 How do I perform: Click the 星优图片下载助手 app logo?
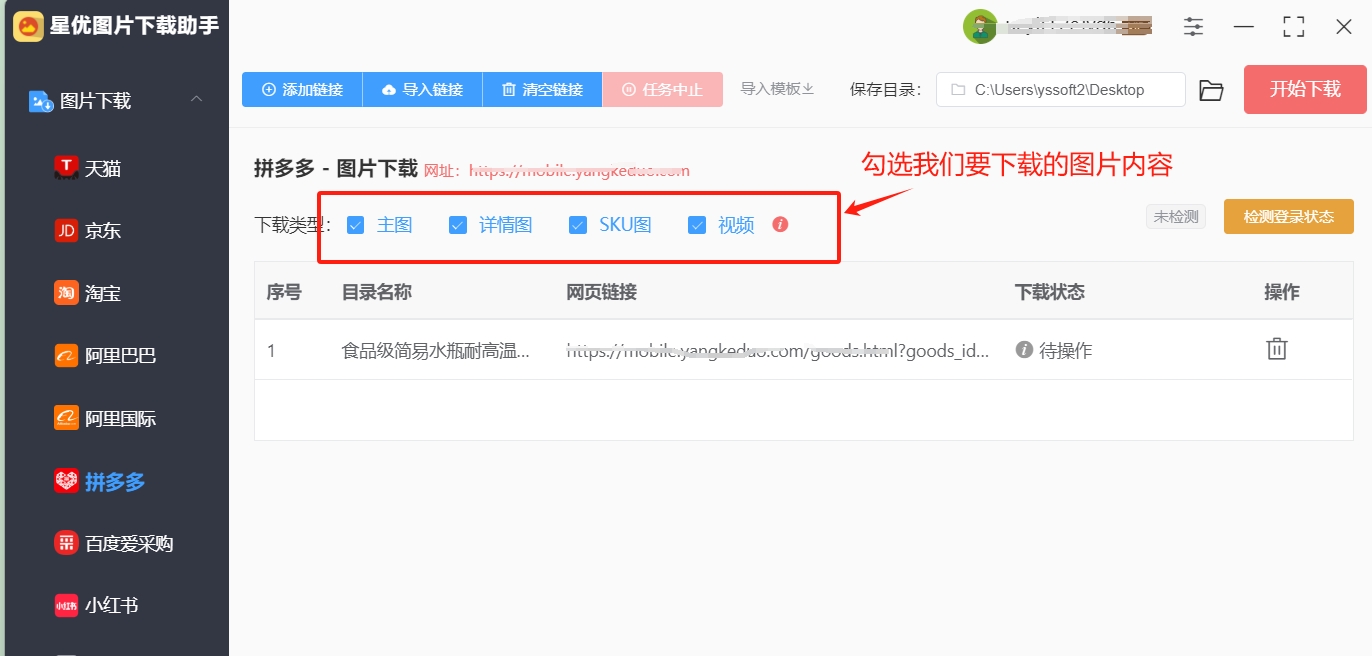(x=29, y=27)
